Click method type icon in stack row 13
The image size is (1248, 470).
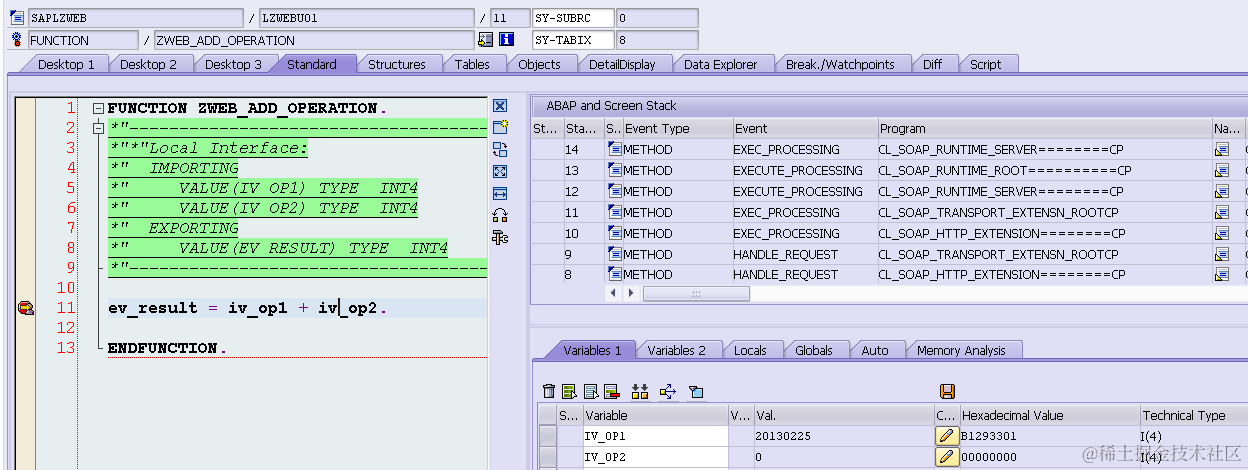[614, 170]
